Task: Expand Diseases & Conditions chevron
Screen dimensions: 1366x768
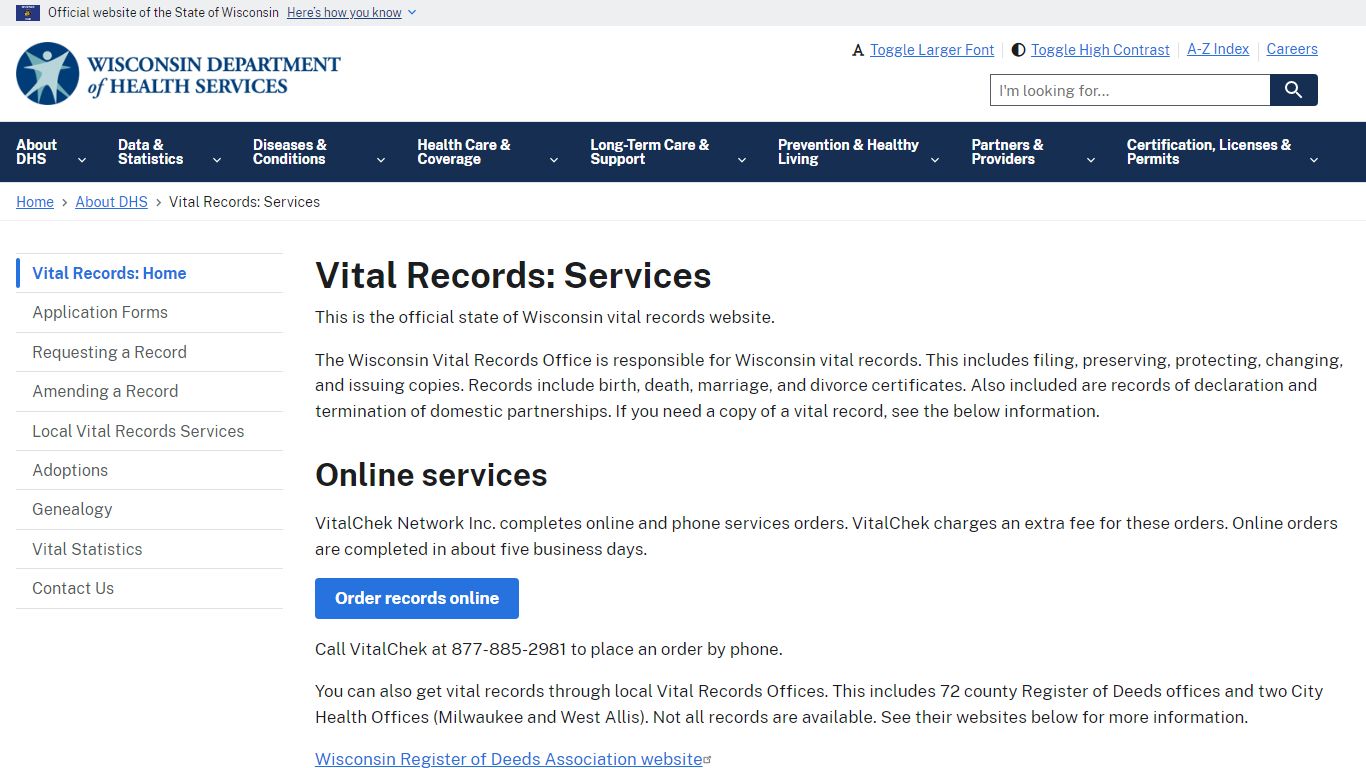Action: click(380, 160)
